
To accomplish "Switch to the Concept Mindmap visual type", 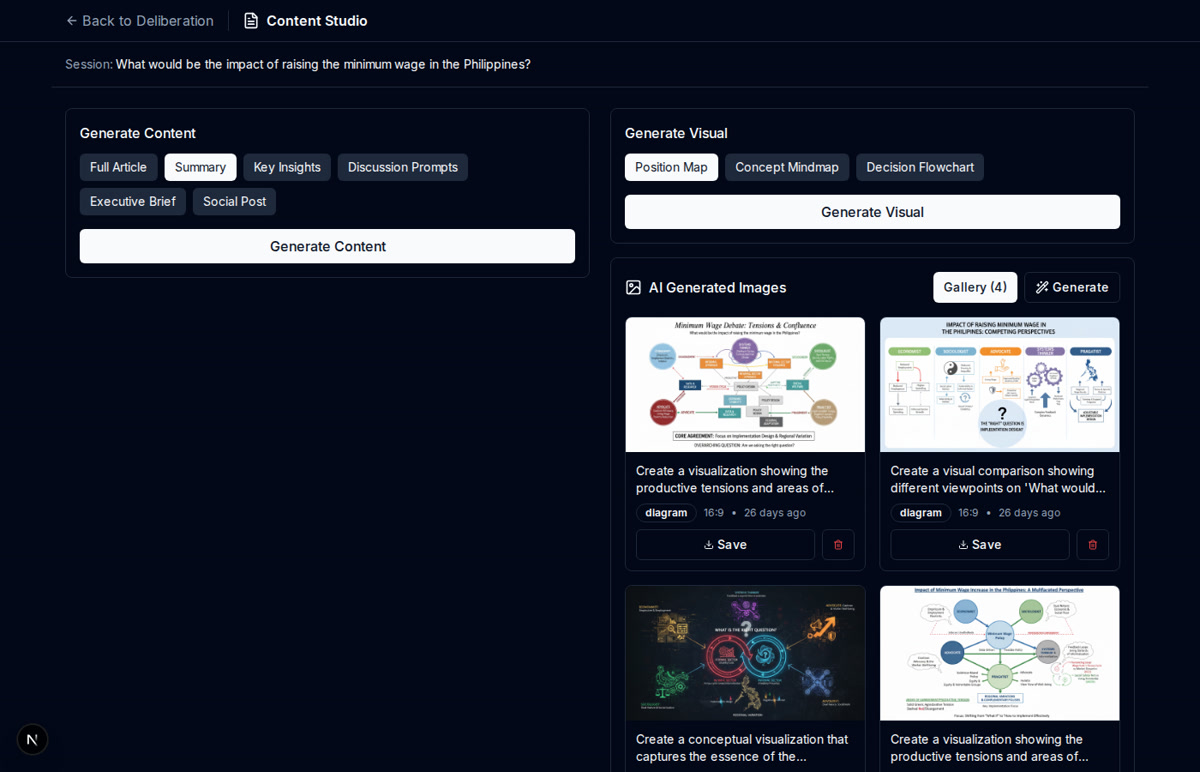I will 787,167.
